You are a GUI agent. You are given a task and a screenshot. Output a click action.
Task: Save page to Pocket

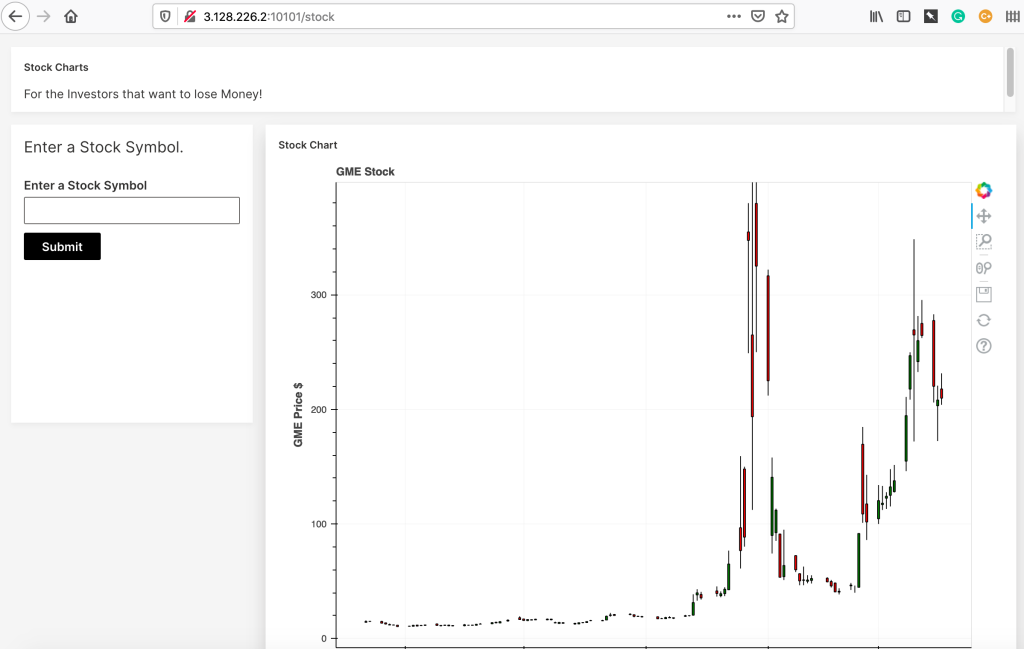(758, 16)
